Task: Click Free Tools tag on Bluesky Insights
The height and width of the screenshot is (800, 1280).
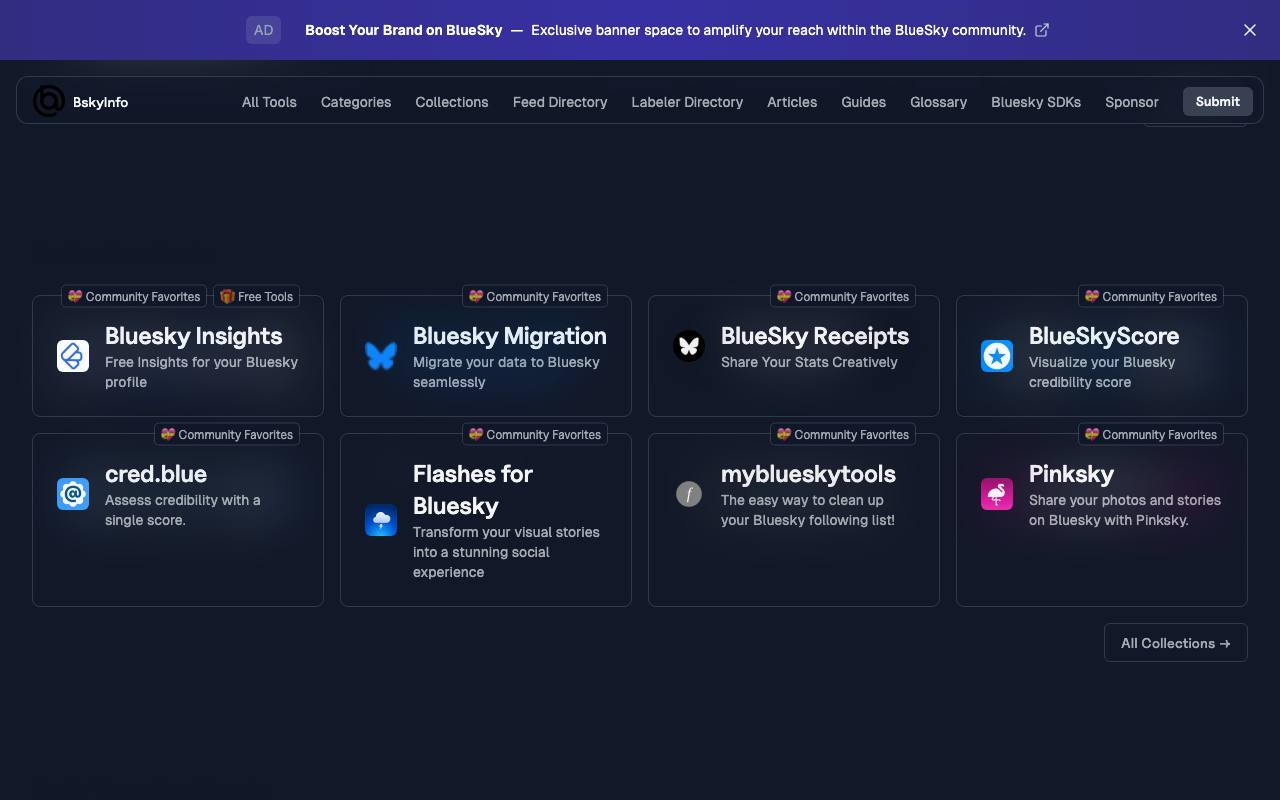Action: click(x=258, y=296)
